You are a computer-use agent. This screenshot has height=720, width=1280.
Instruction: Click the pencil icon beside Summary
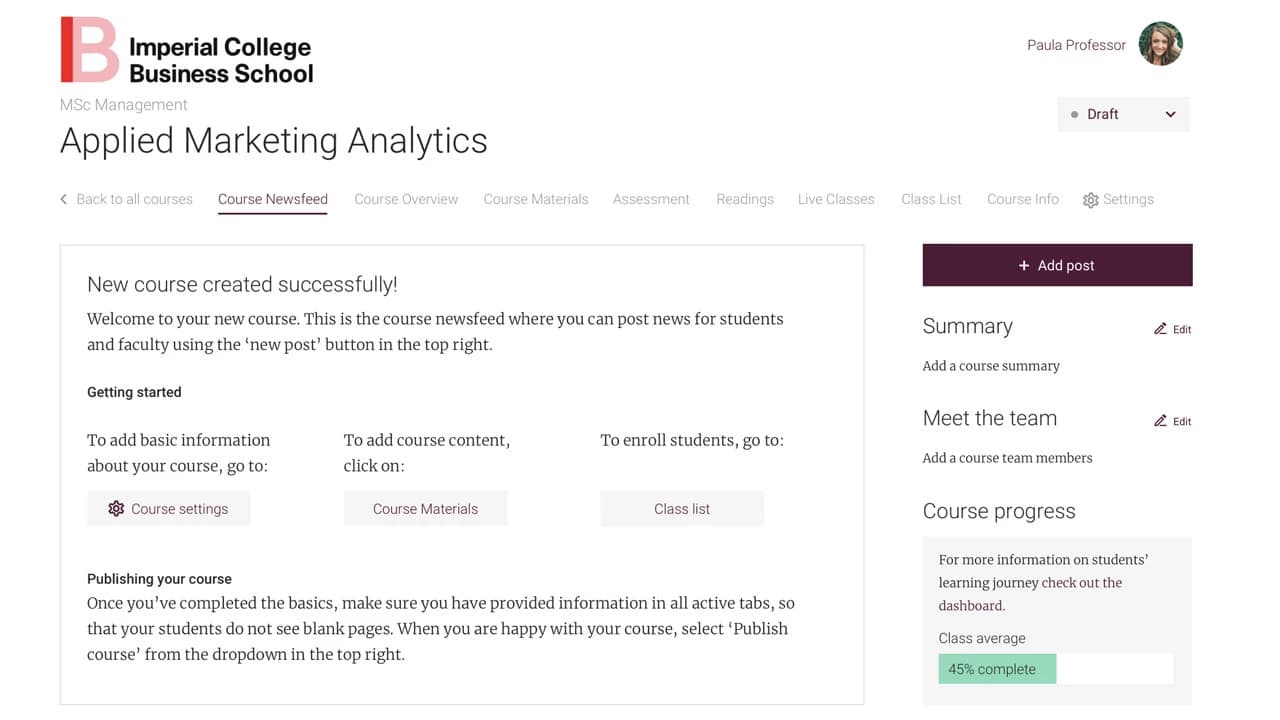coord(1160,329)
